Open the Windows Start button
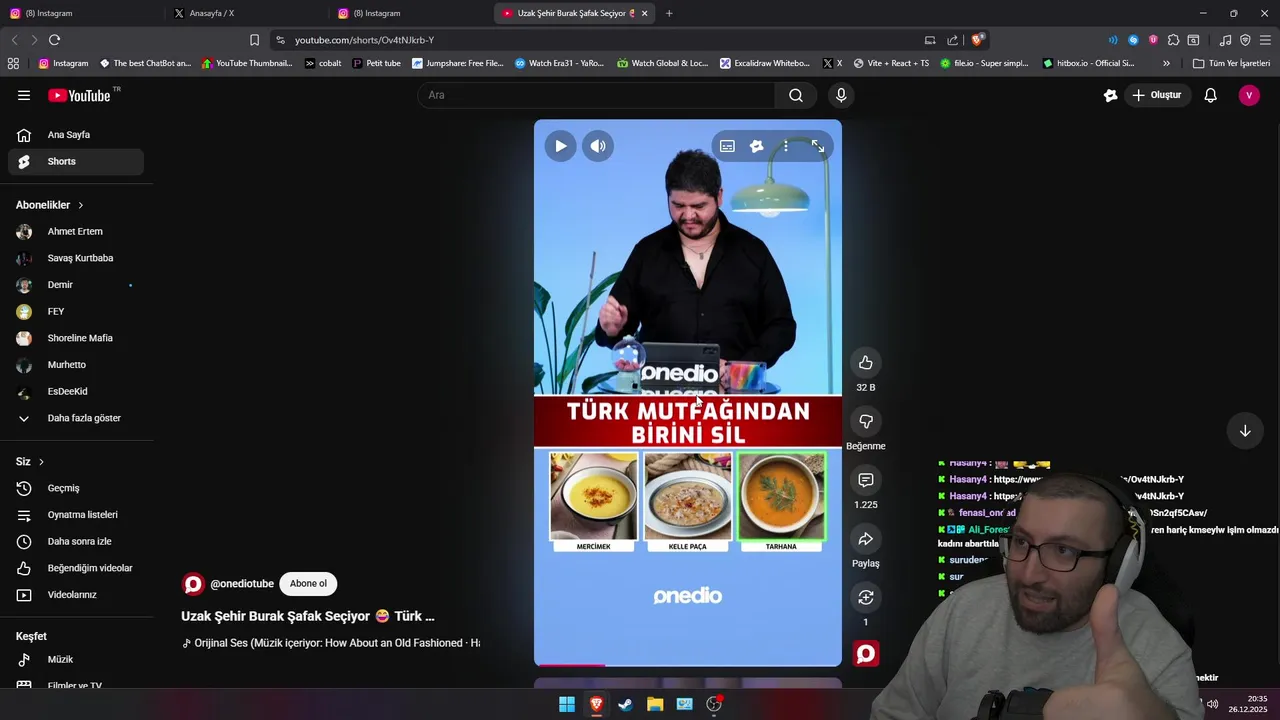The width and height of the screenshot is (1280, 720). tap(567, 704)
